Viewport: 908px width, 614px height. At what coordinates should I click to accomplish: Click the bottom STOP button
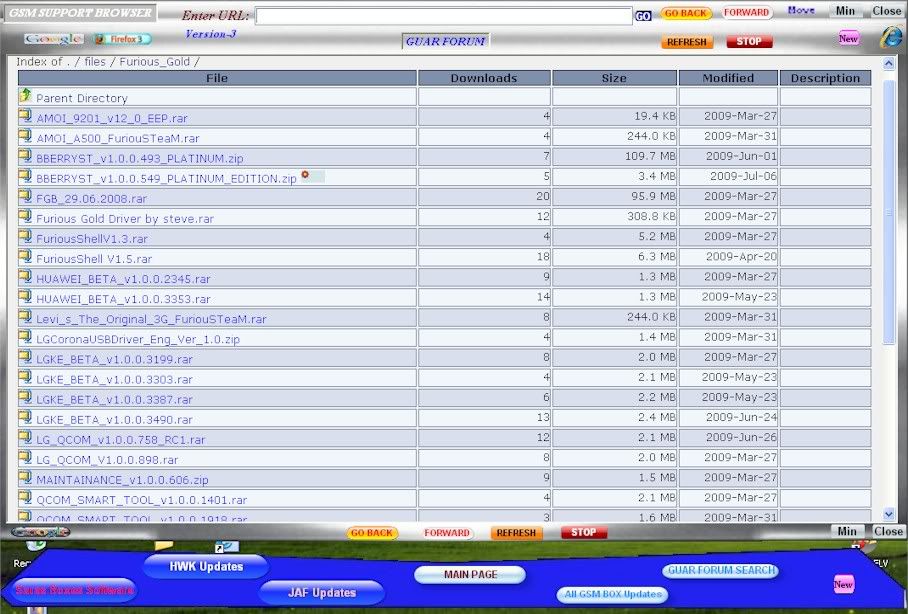[x=584, y=532]
